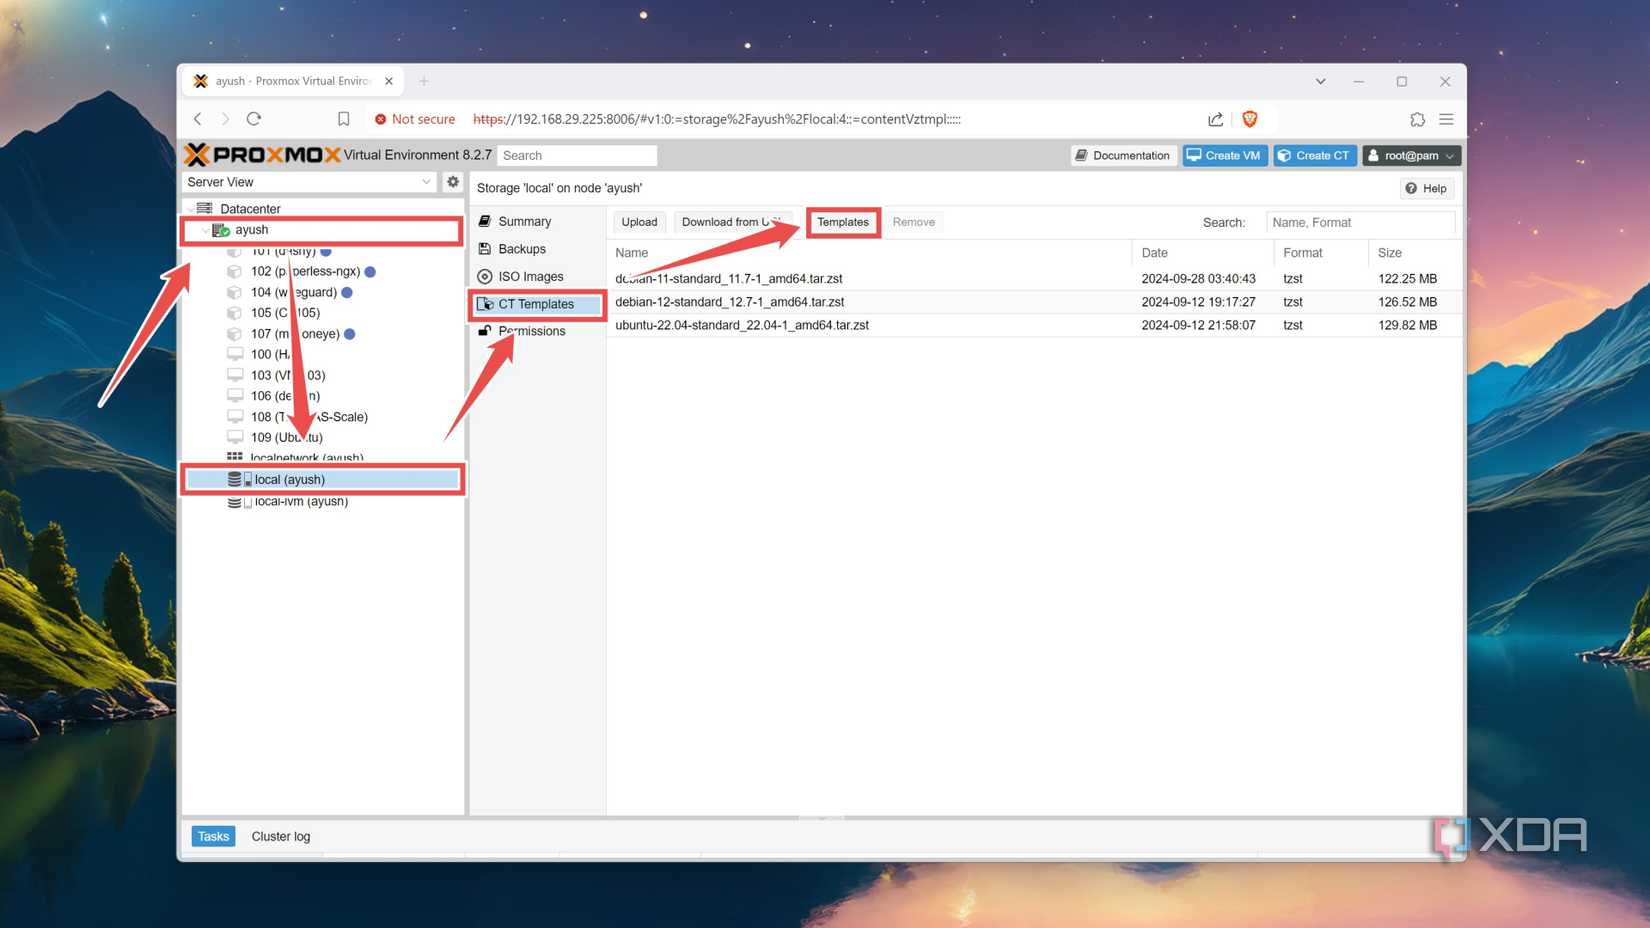
Task: Open the browser extensions puzzle icon
Action: pyautogui.click(x=1417, y=119)
